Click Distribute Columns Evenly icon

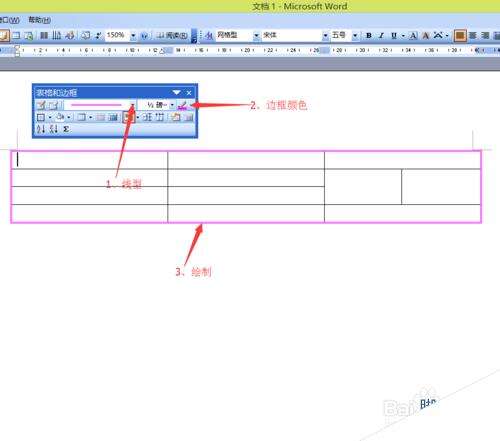[160, 117]
